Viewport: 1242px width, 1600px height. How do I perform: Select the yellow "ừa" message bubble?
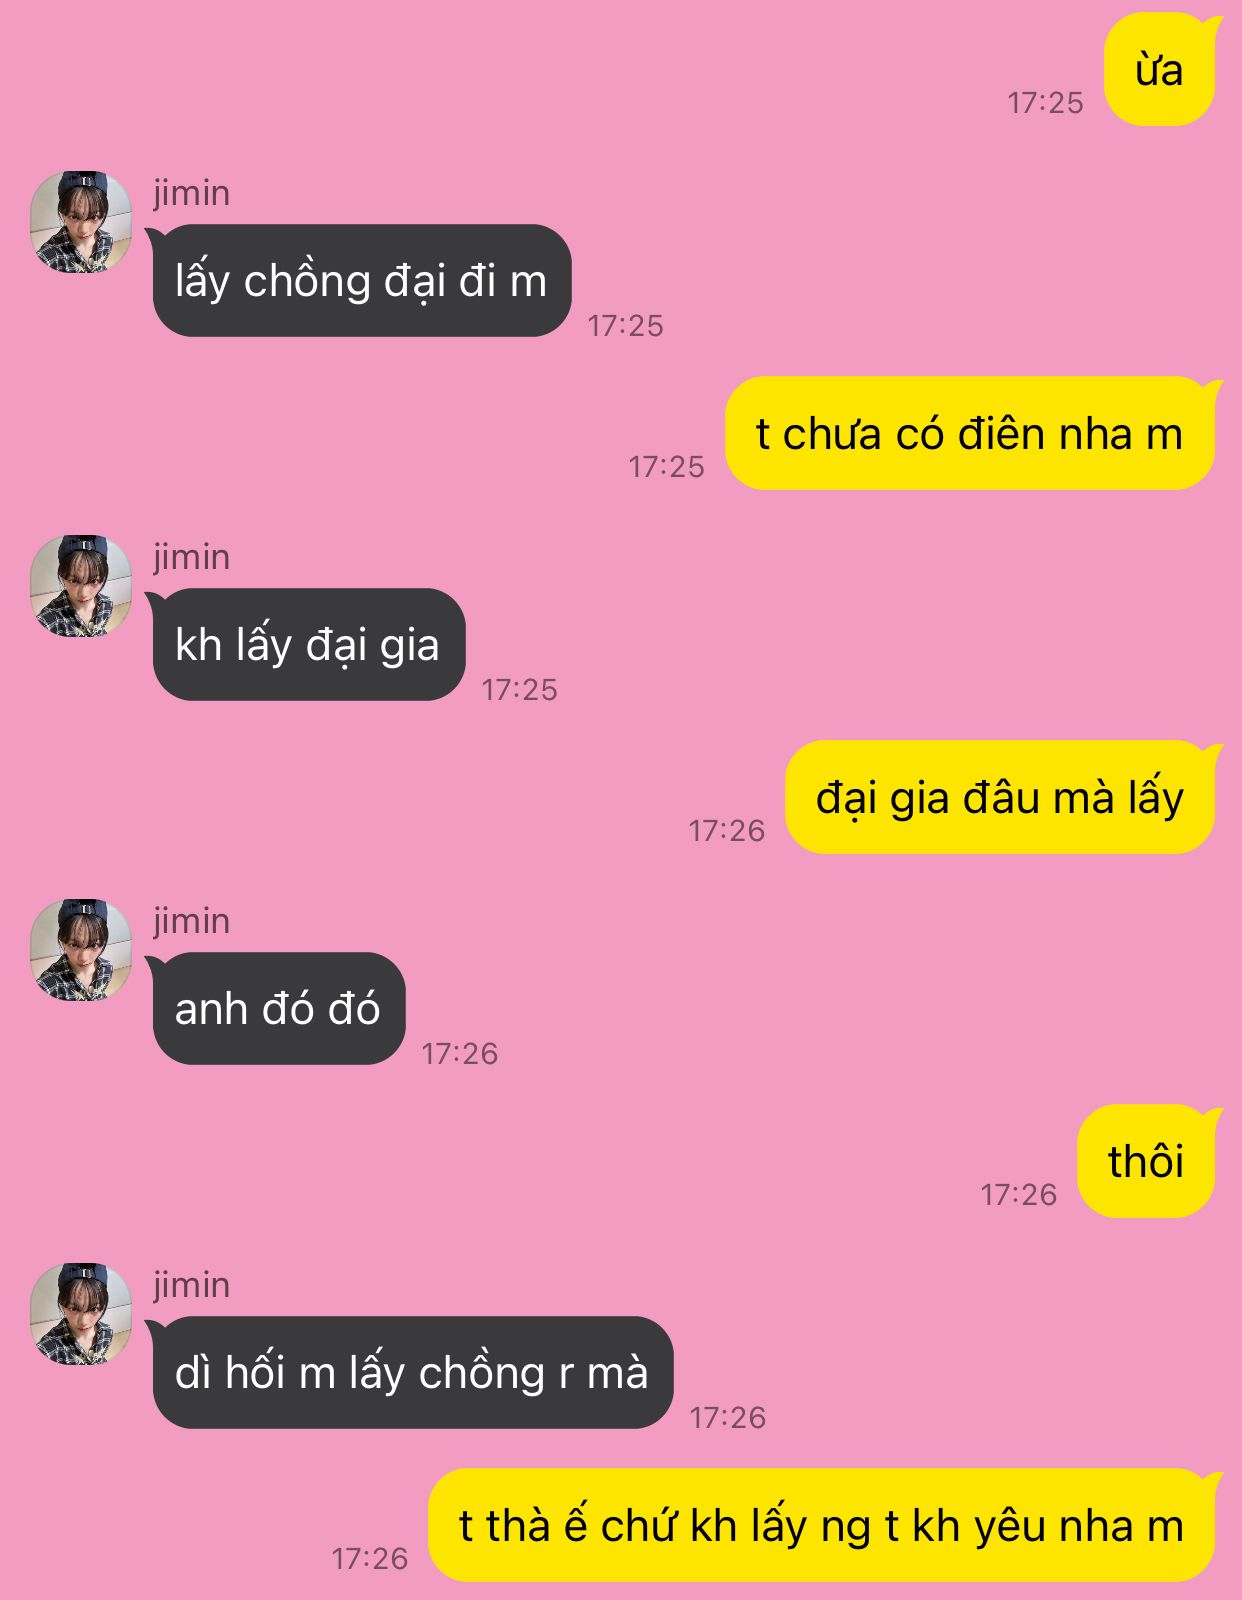(1160, 70)
